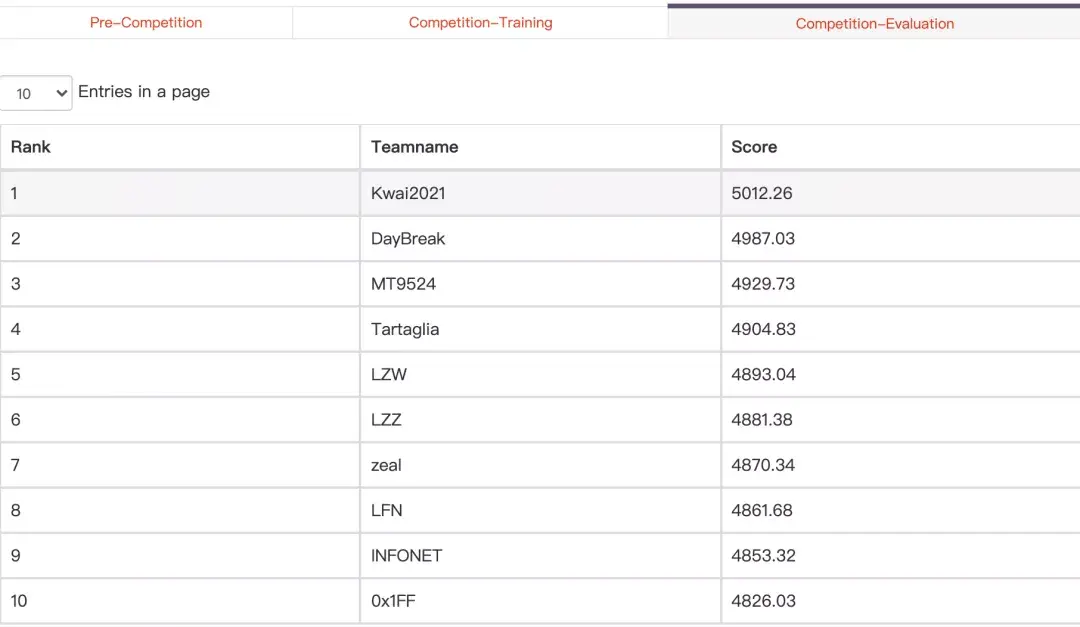Select the zeal team row
Screen dimensions: 1080x627
386,465
